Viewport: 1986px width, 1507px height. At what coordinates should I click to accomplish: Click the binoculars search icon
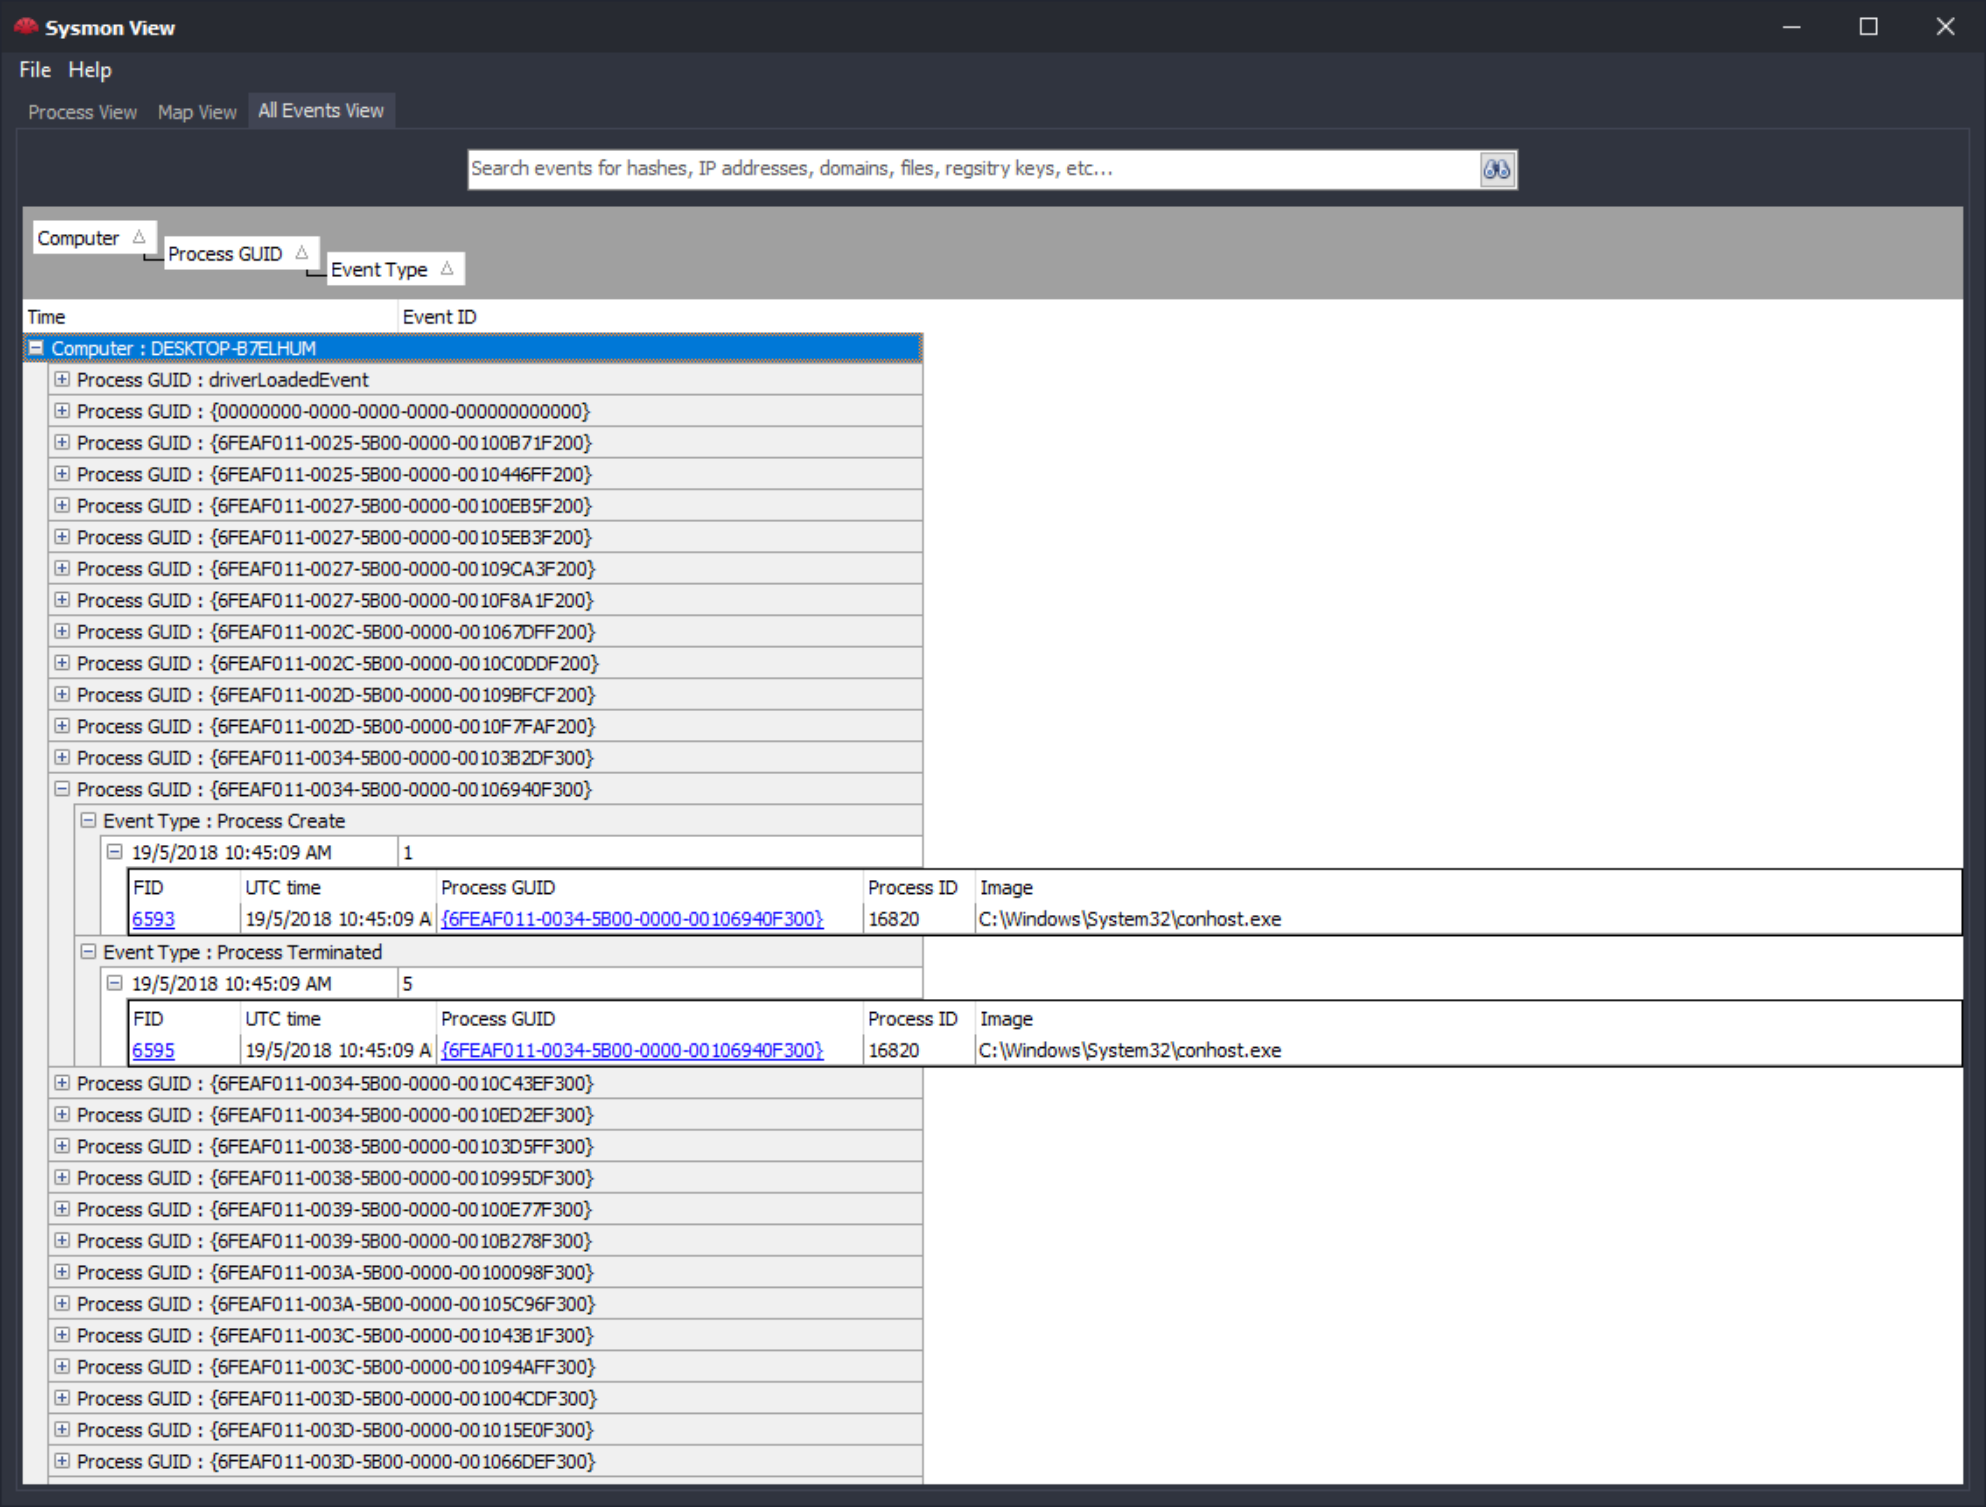[1496, 169]
